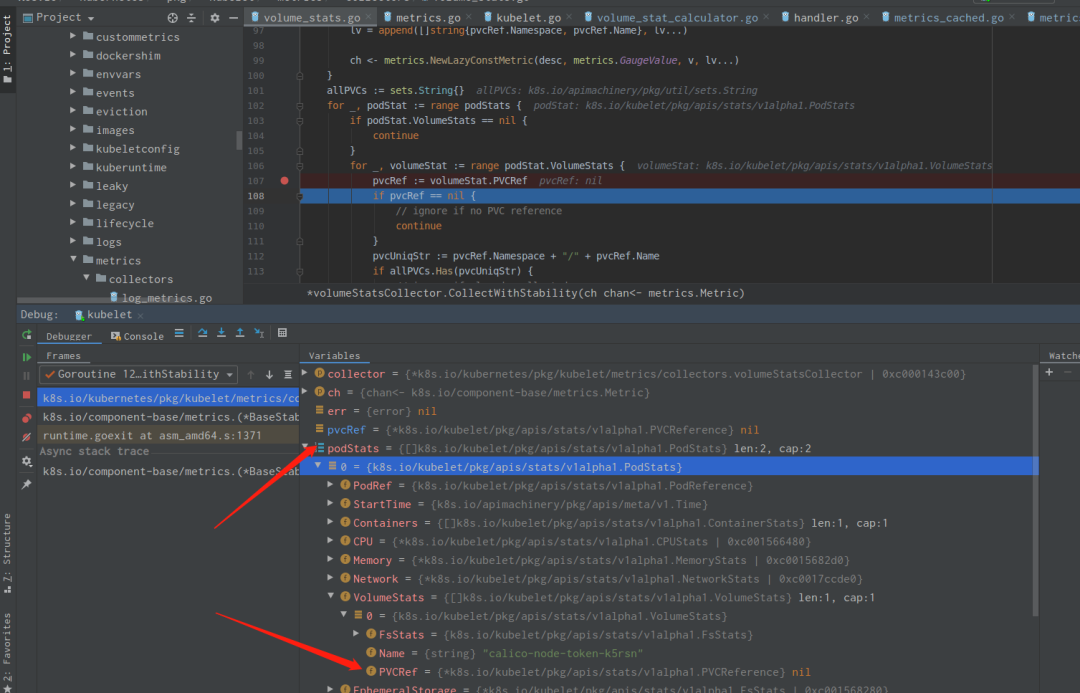This screenshot has height=693, width=1080.
Task: Collapse the collectors folder
Action: [86, 278]
